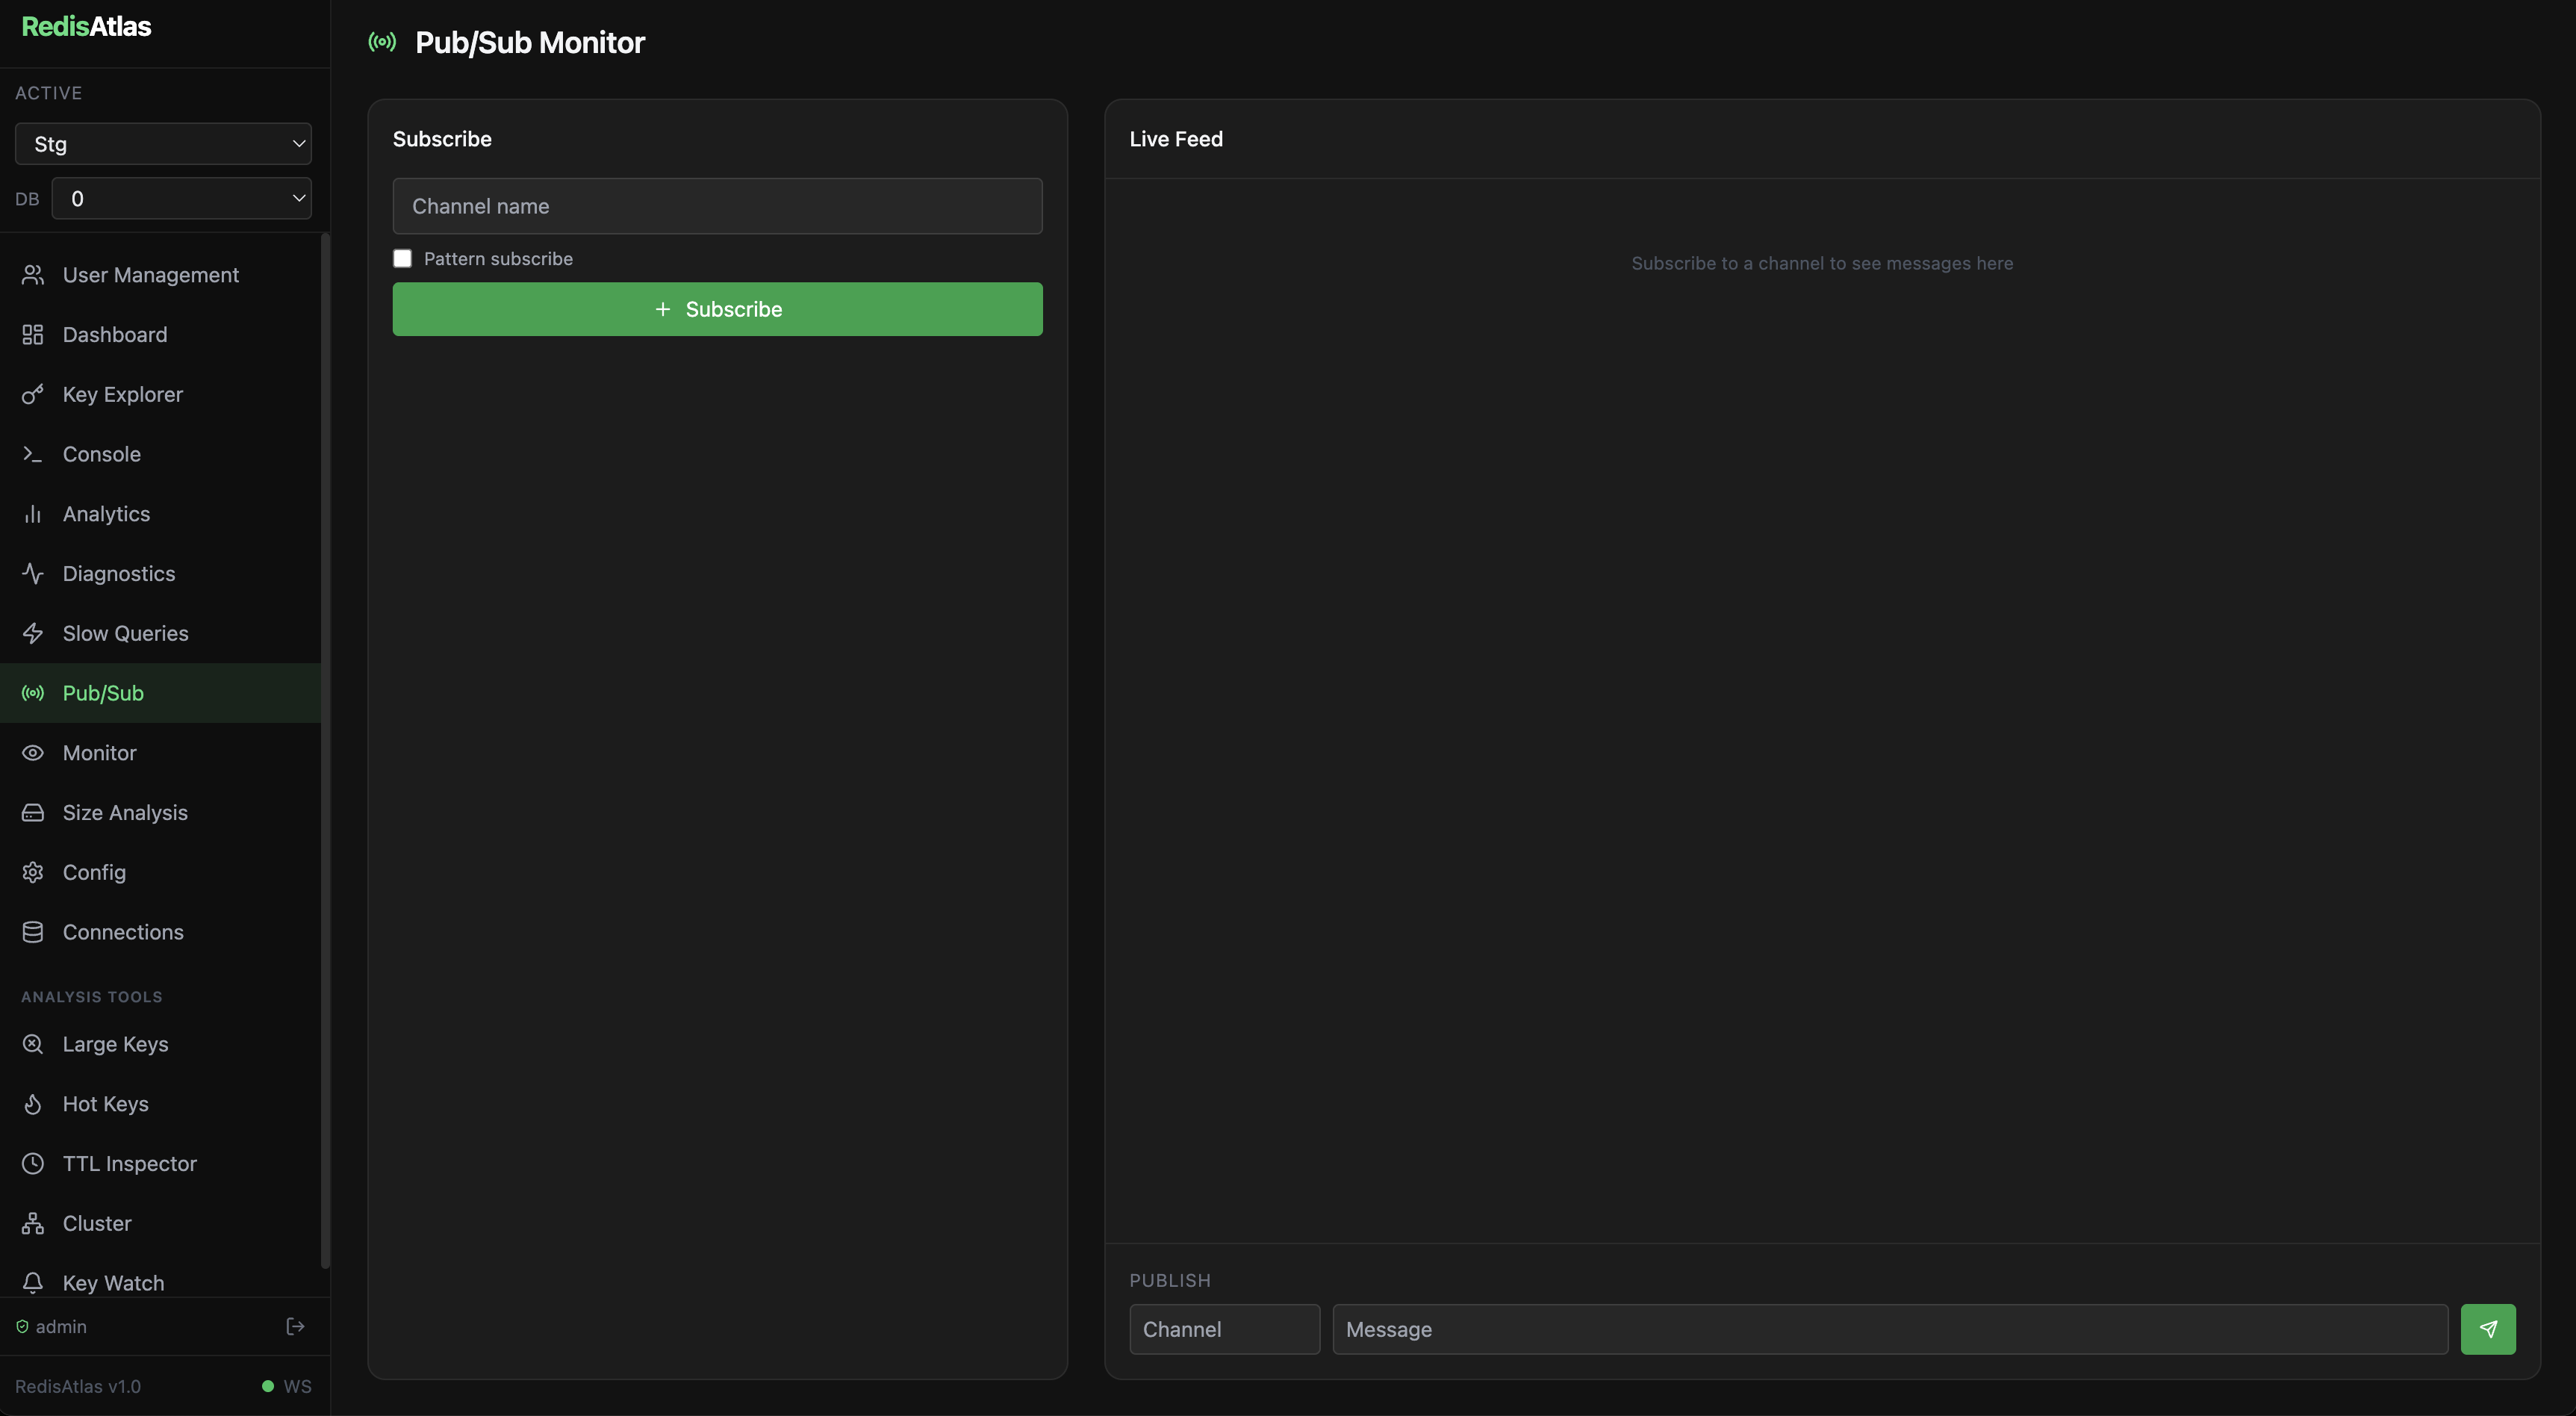Click the sidebar vertical scrollbar

click(325, 750)
